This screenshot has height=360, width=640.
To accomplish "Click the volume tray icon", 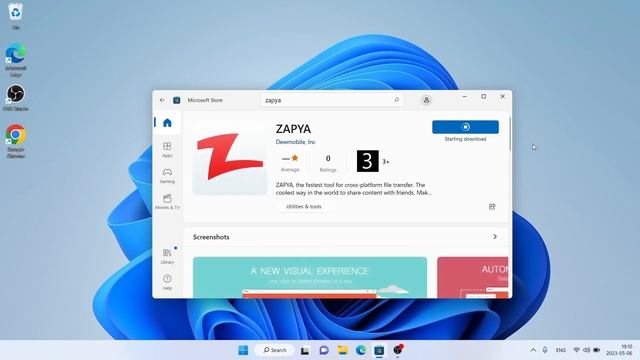I will (x=586, y=350).
